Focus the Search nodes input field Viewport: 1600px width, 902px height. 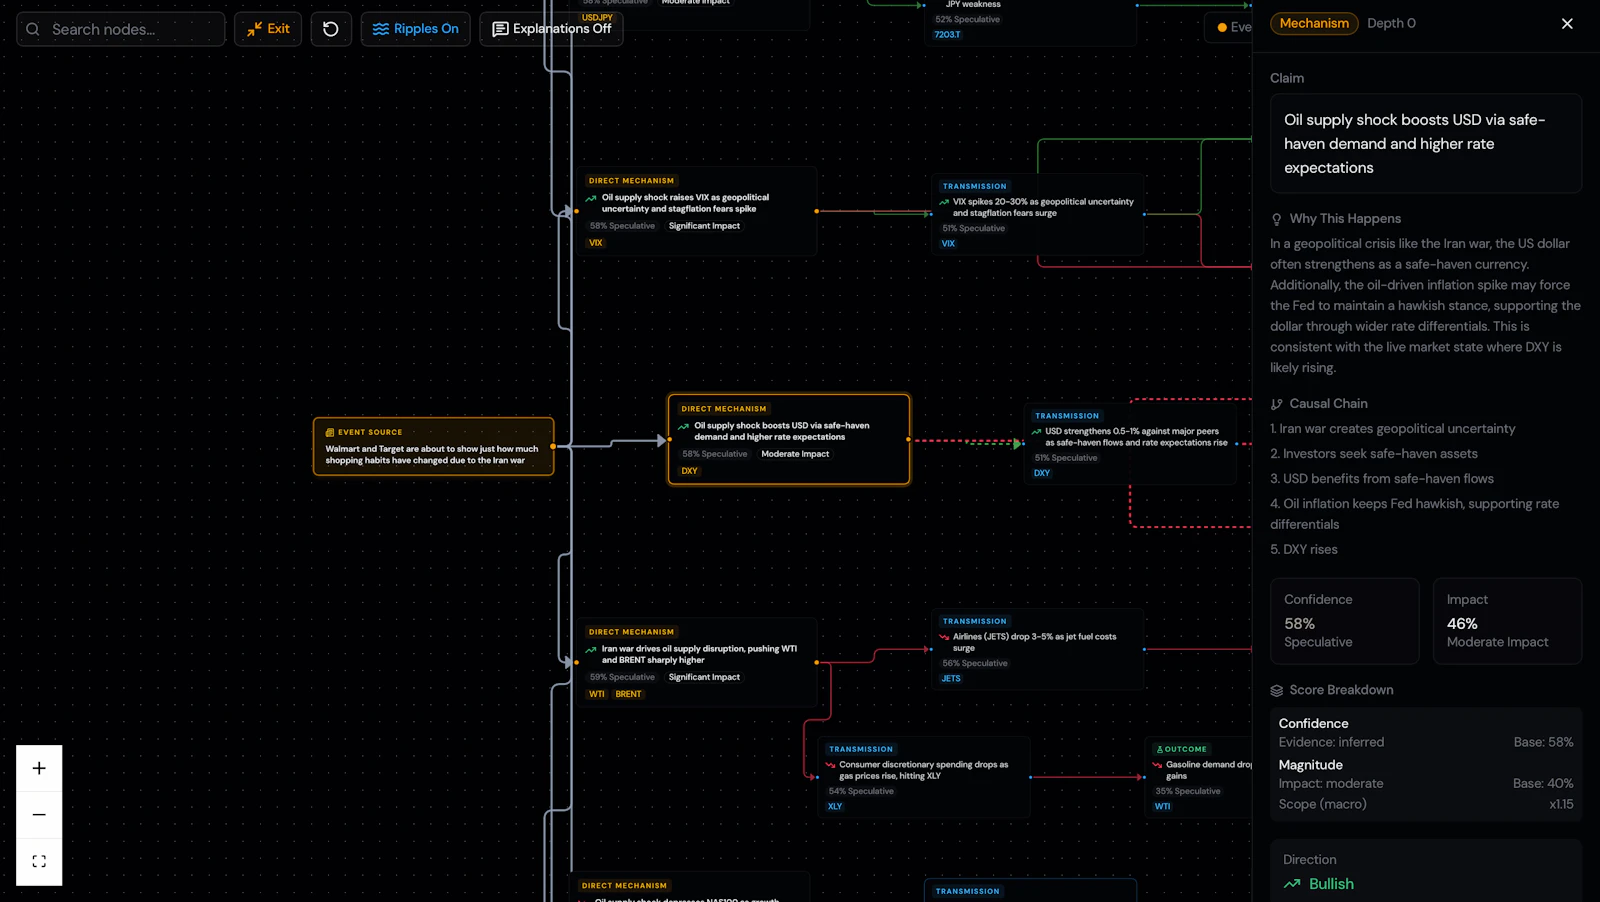[x=121, y=29]
